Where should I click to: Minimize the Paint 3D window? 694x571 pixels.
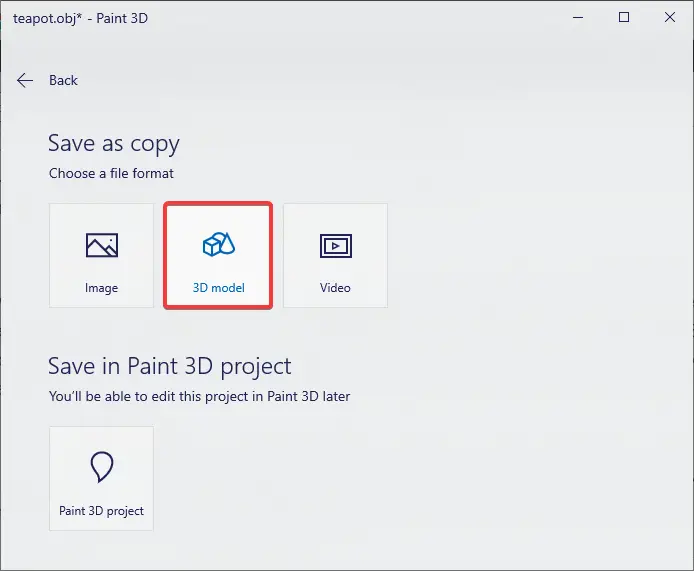click(x=578, y=18)
